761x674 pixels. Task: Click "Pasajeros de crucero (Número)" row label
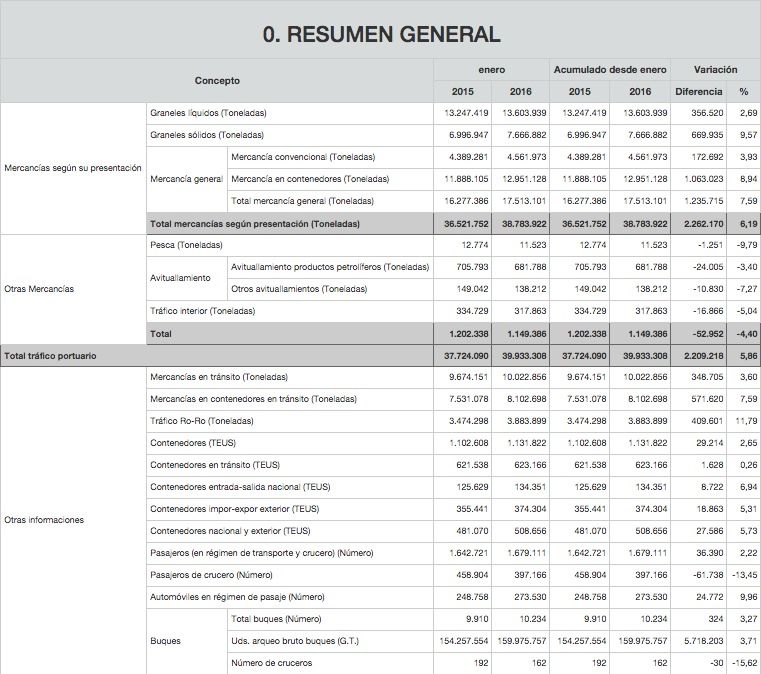pos(210,575)
